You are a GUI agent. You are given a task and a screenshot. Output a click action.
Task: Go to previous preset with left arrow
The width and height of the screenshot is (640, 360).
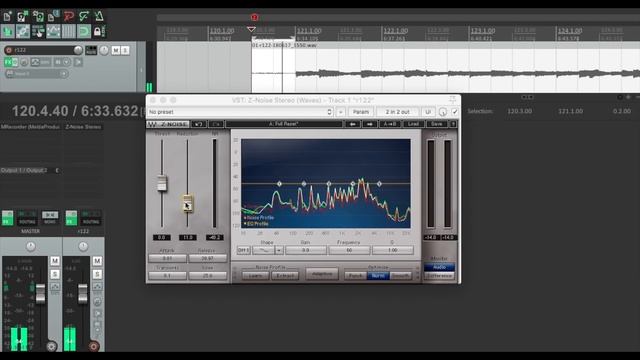point(353,124)
